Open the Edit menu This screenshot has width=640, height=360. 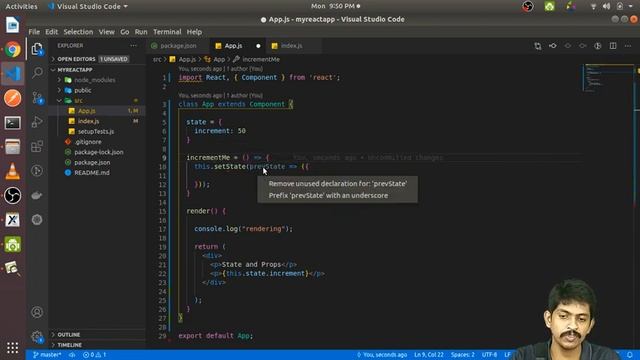[51, 32]
